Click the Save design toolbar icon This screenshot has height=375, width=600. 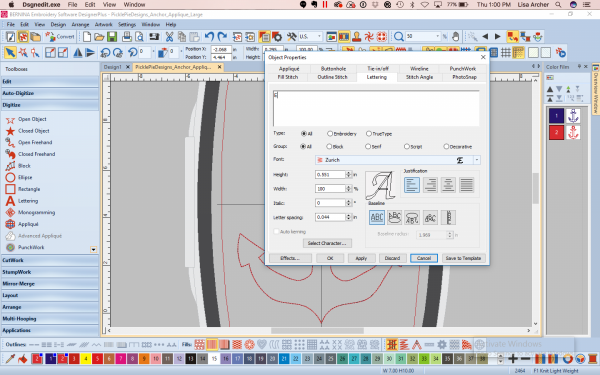click(112, 37)
